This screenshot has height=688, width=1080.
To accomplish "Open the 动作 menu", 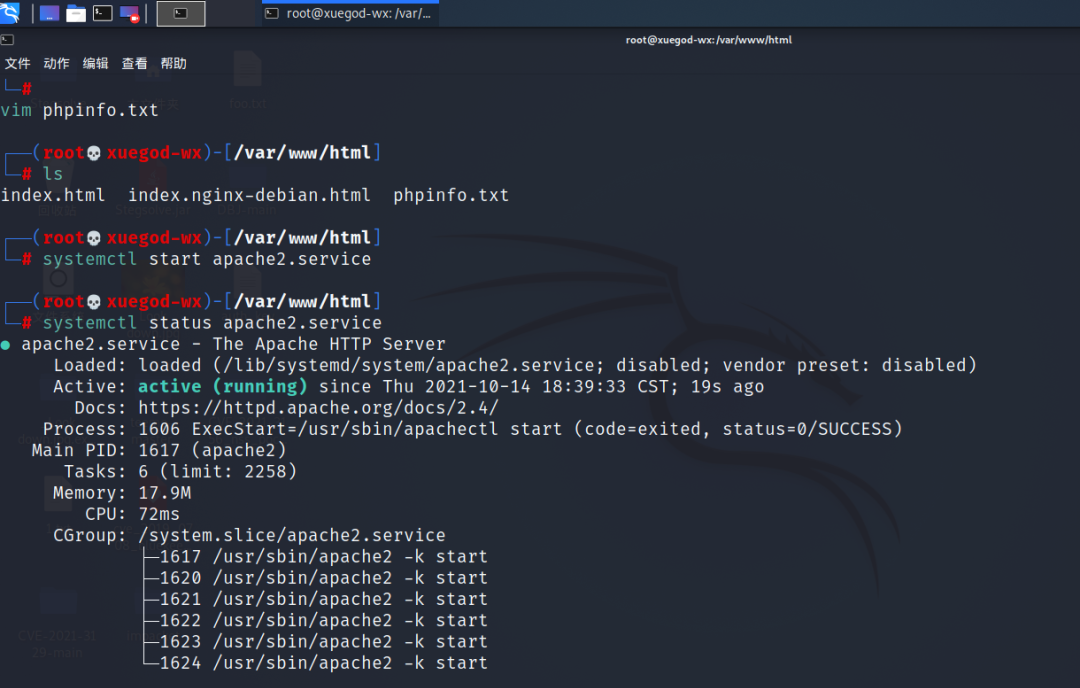I will [56, 63].
